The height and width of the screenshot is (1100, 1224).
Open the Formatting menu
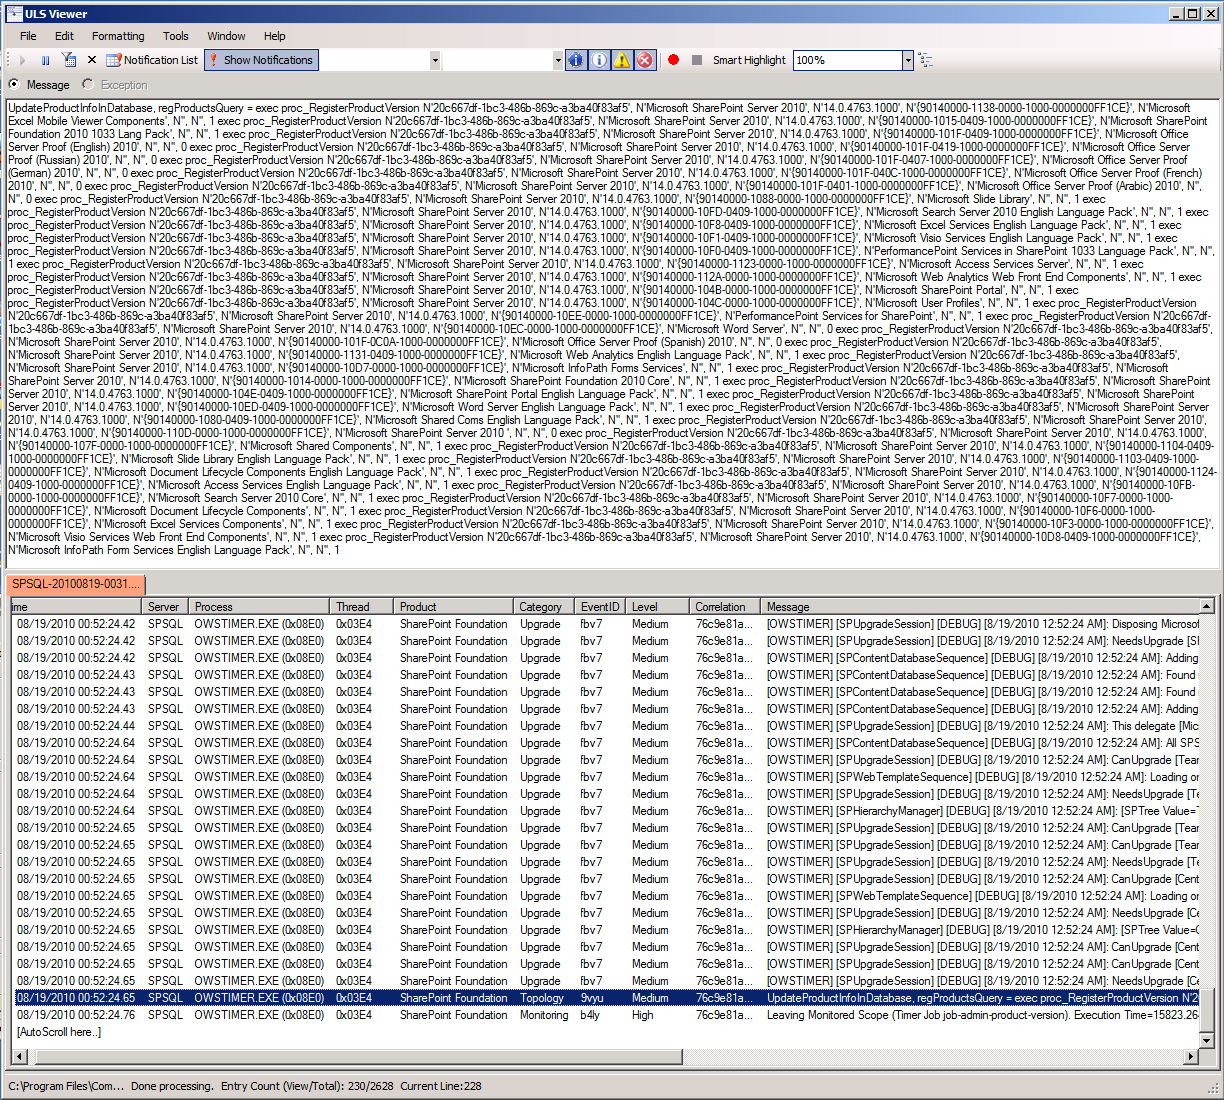[118, 36]
